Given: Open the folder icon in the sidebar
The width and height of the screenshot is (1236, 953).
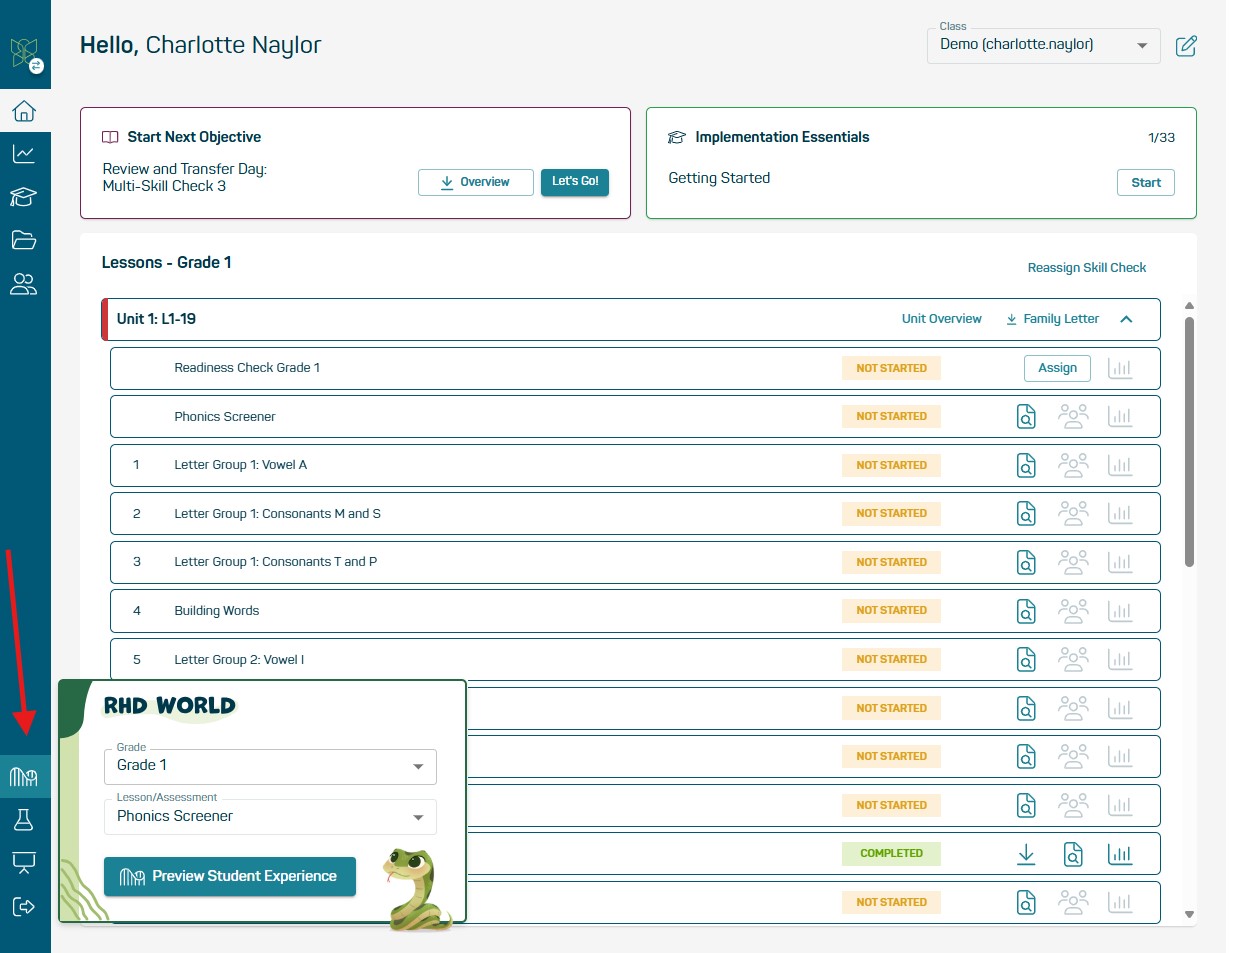Looking at the screenshot, I should tap(24, 240).
